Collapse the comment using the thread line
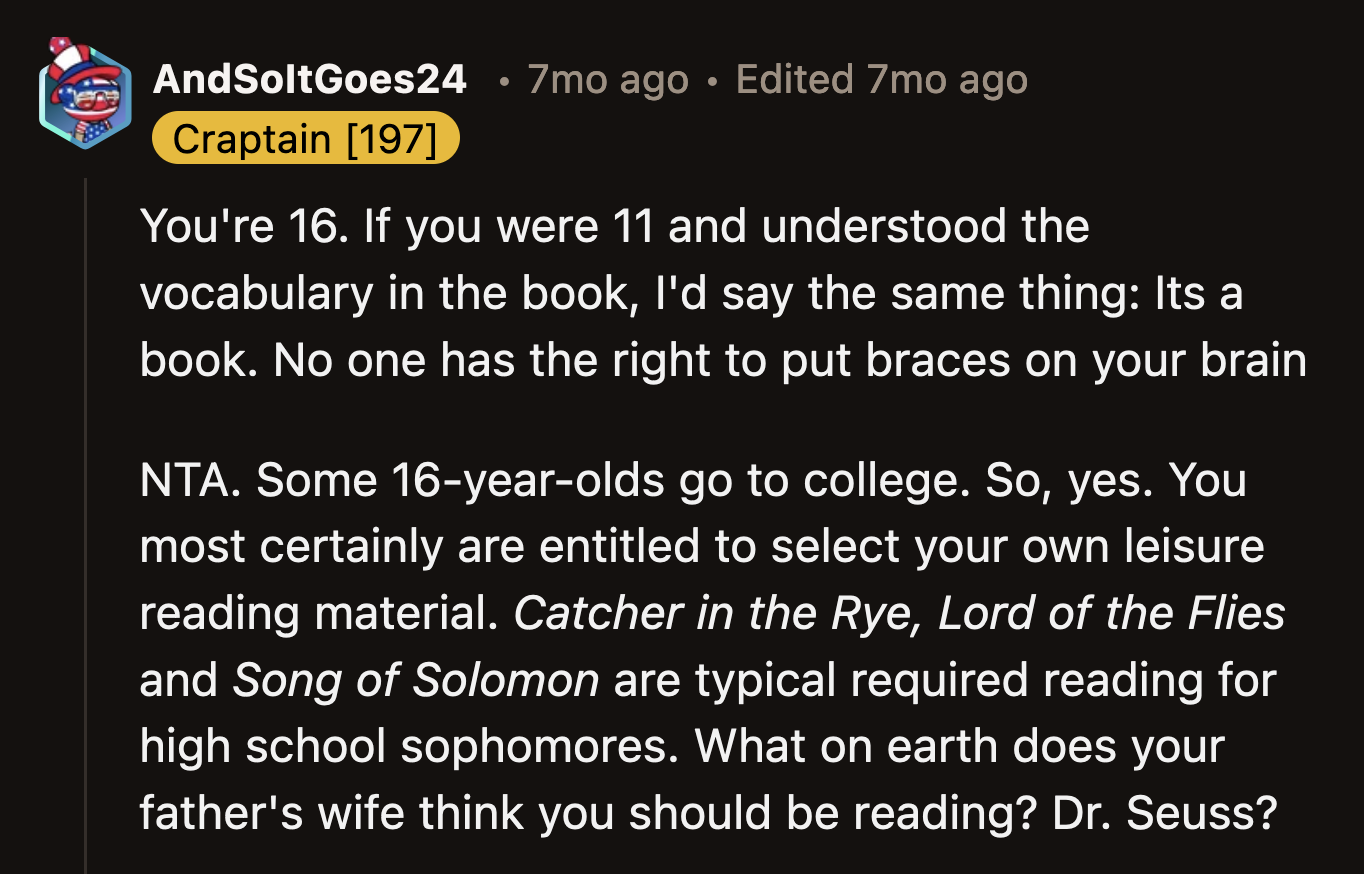The image size is (1364, 874). pyautogui.click(x=85, y=500)
